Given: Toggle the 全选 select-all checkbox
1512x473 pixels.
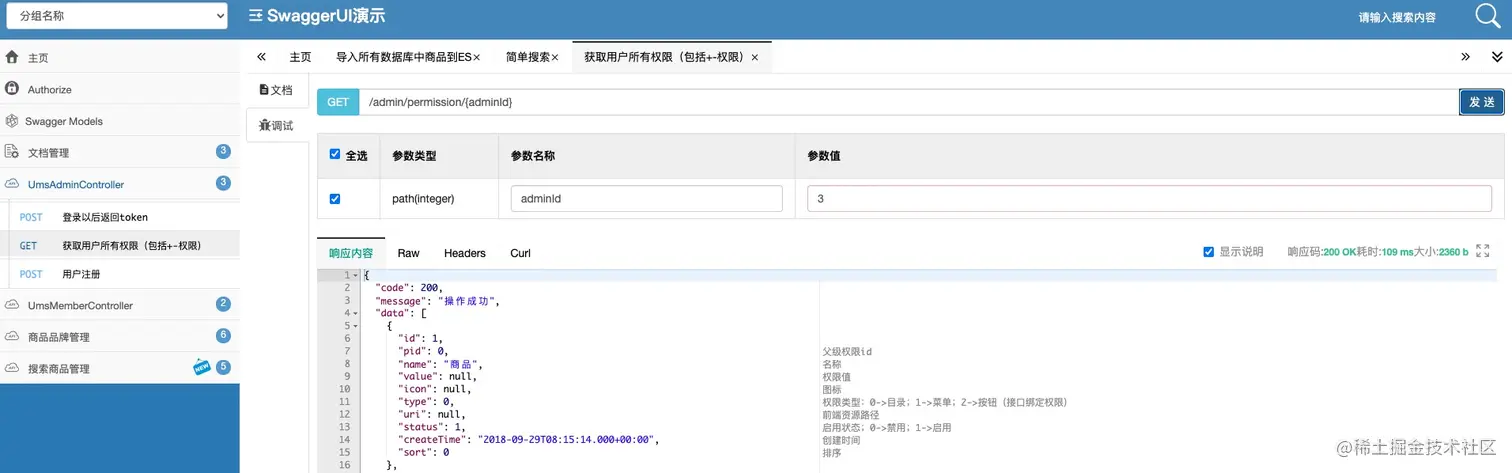Looking at the screenshot, I should [335, 155].
